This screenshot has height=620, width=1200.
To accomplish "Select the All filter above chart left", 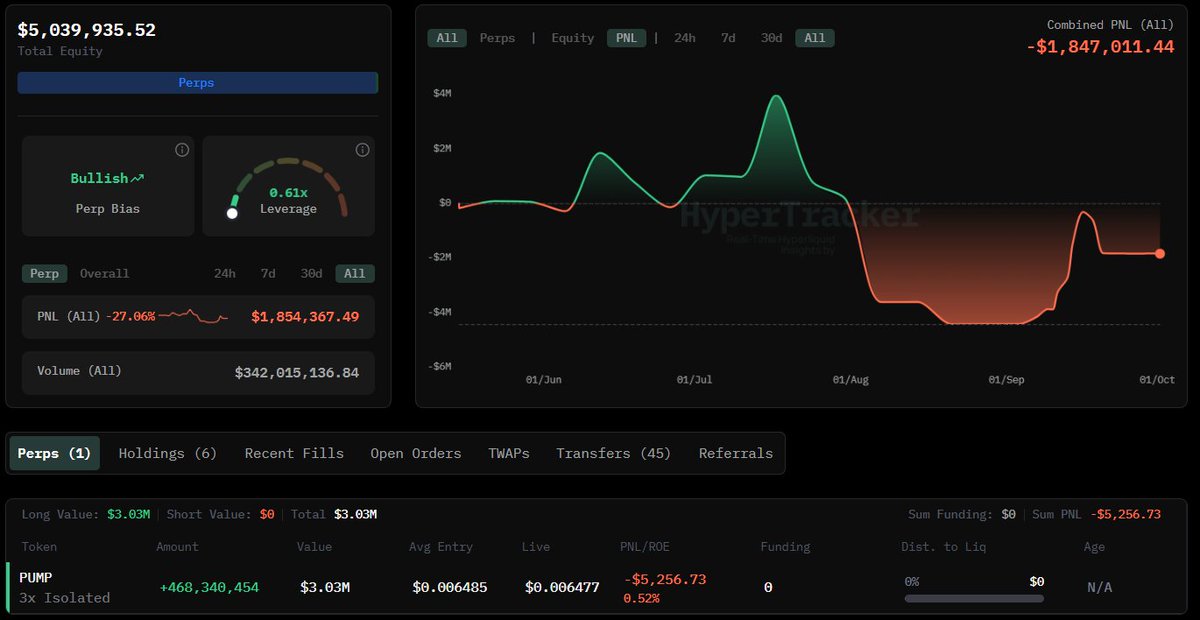I will (x=447, y=38).
